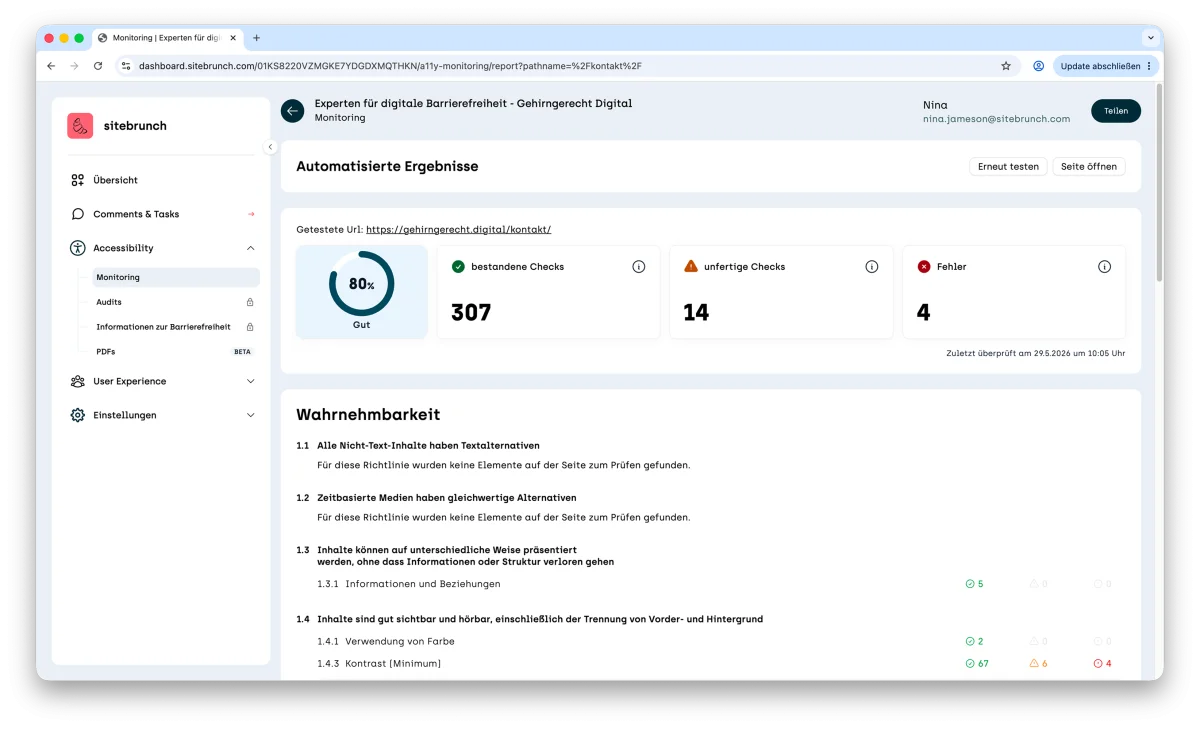Click the green checkmark icon of bestandene Checks
The image size is (1200, 729).
458,267
